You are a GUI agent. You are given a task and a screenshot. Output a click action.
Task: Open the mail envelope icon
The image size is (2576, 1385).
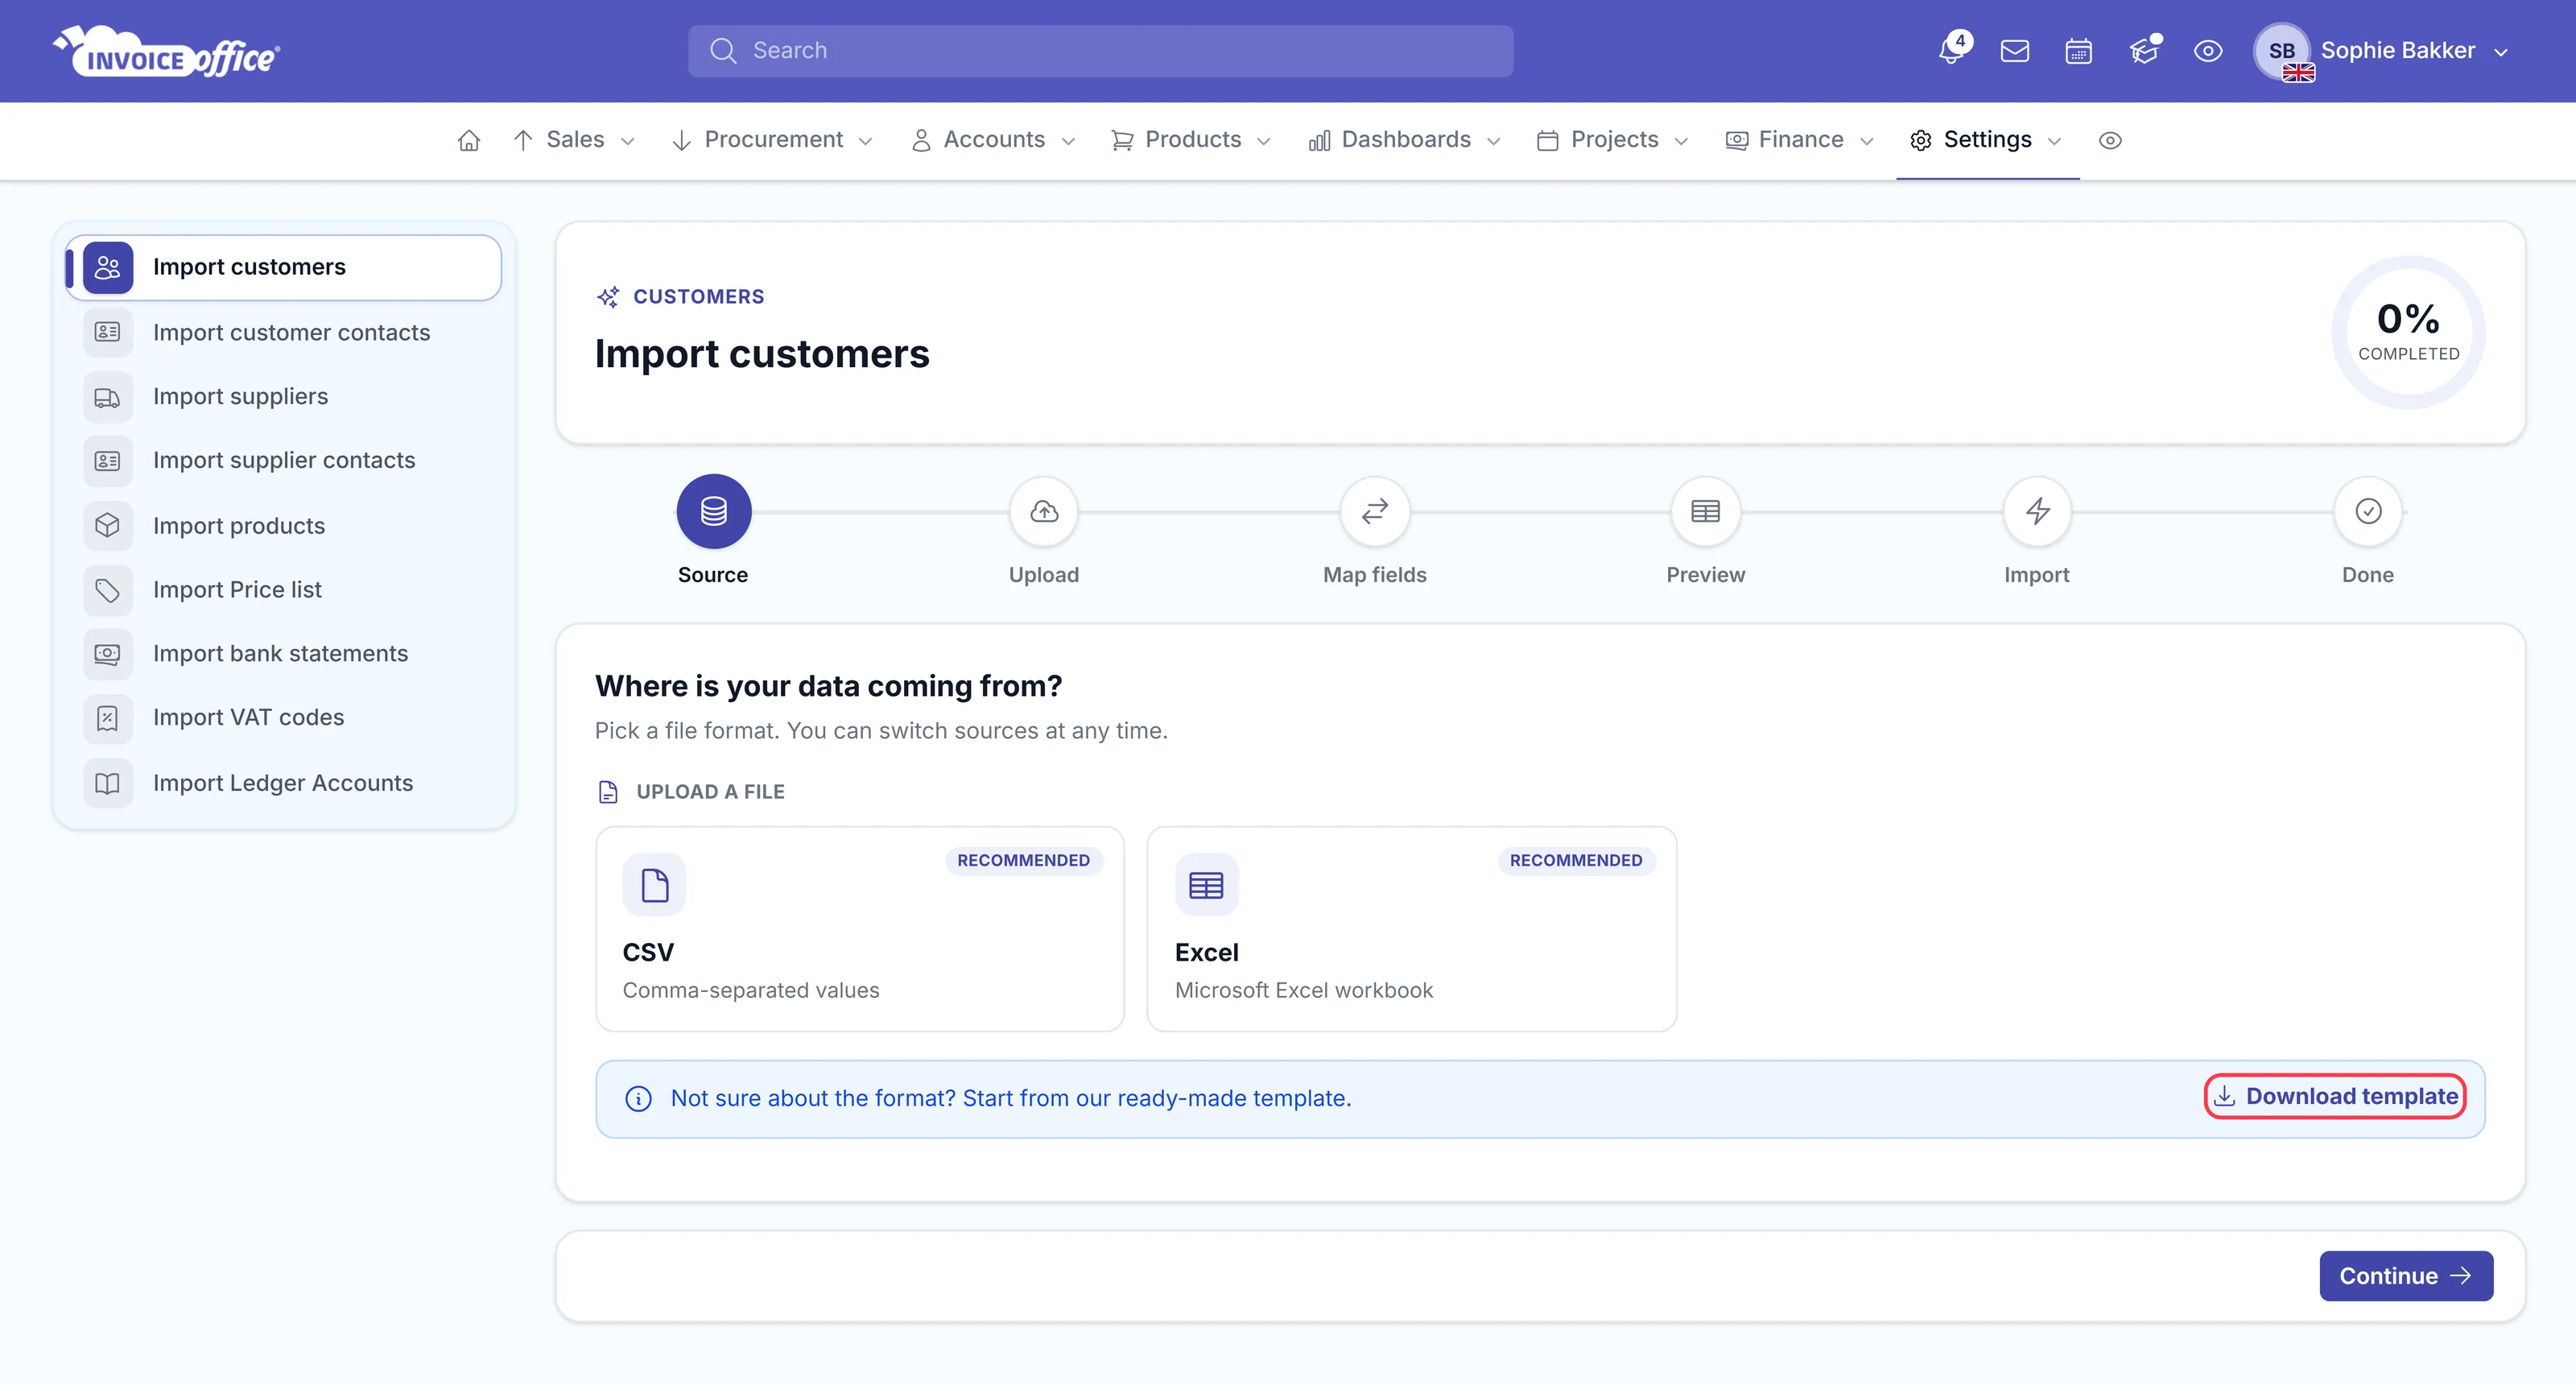tap(2014, 51)
